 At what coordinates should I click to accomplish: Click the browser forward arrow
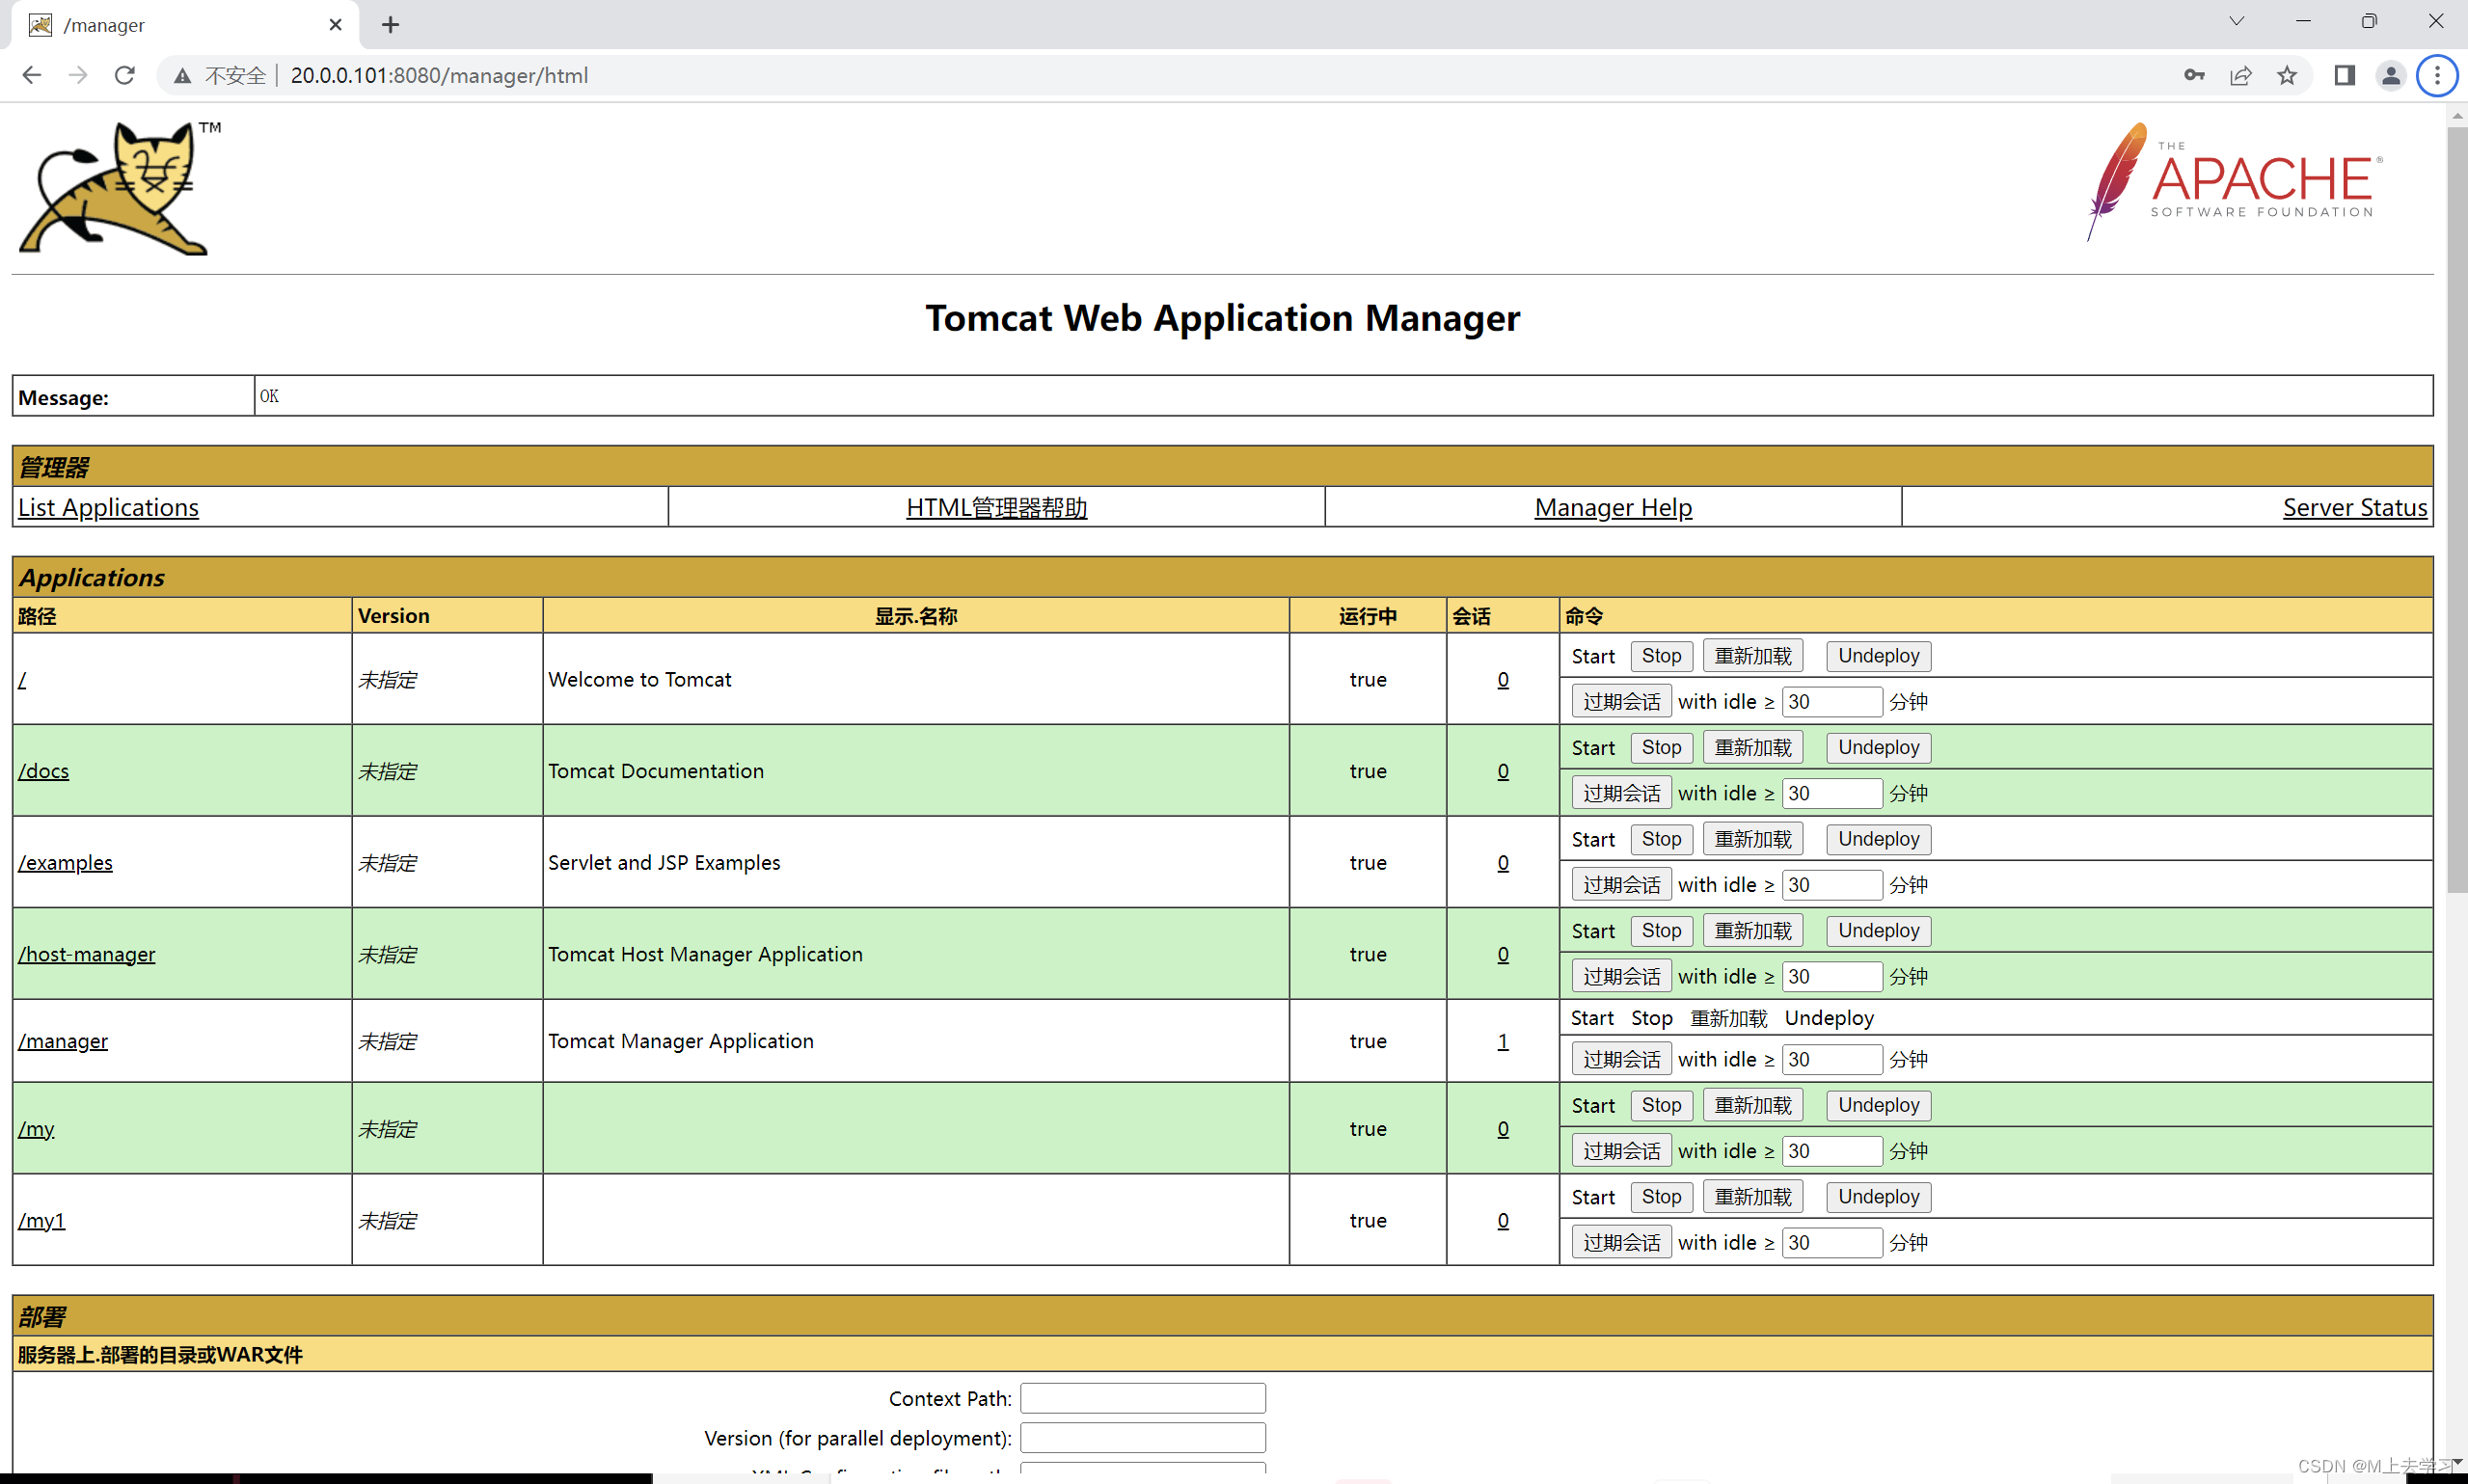tap(78, 75)
